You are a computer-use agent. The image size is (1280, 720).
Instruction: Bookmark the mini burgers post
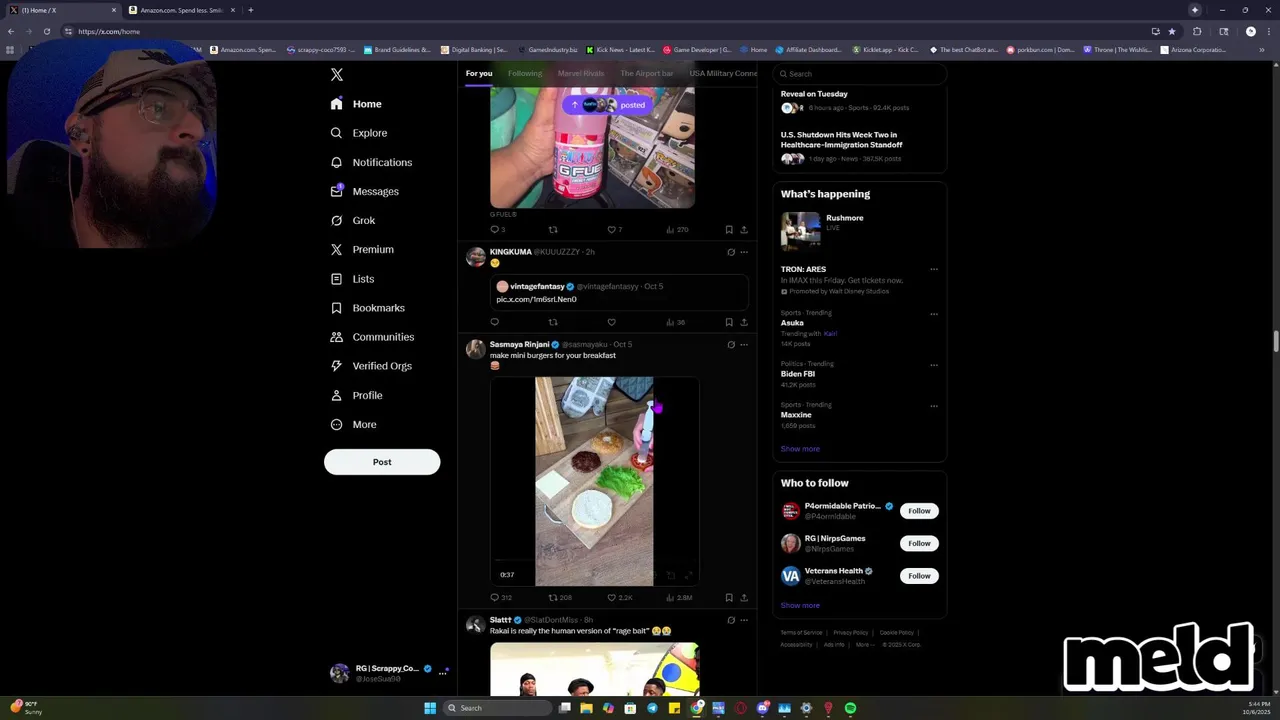728,597
